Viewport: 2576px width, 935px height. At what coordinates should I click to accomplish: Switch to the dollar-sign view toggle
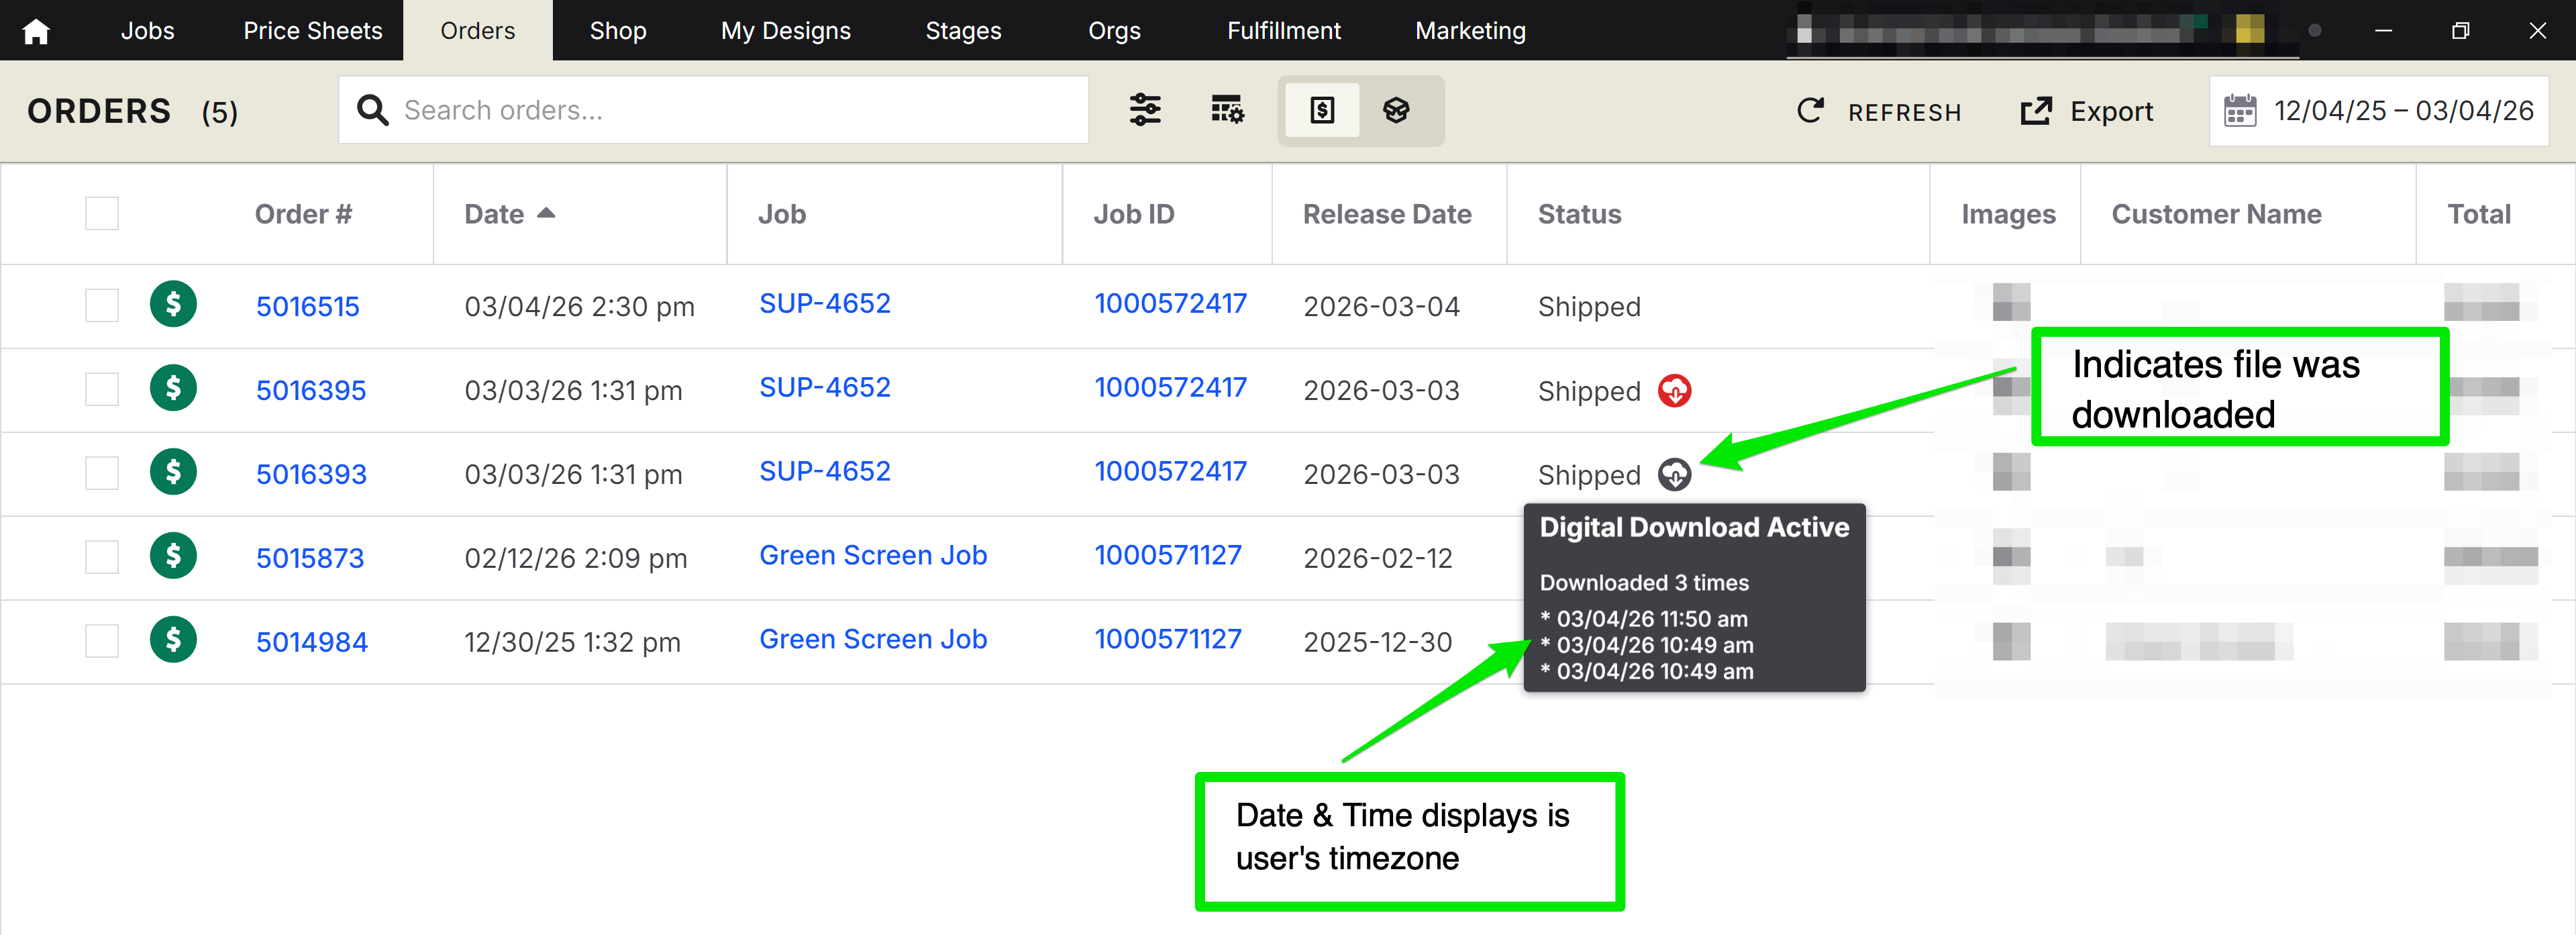1322,110
